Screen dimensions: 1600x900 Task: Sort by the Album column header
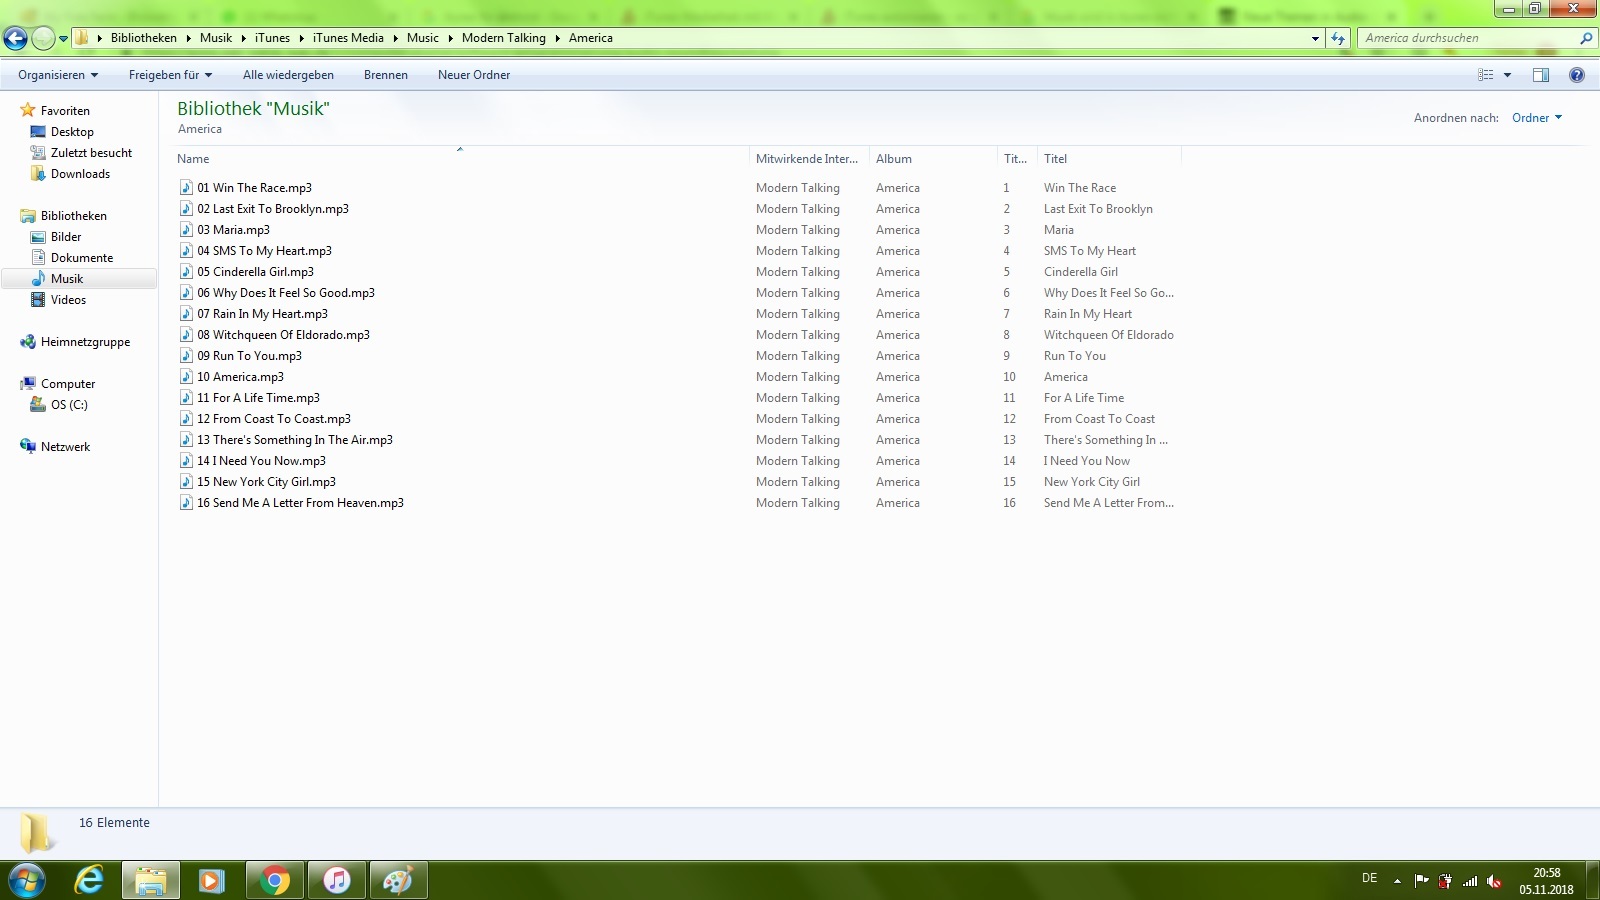click(933, 159)
